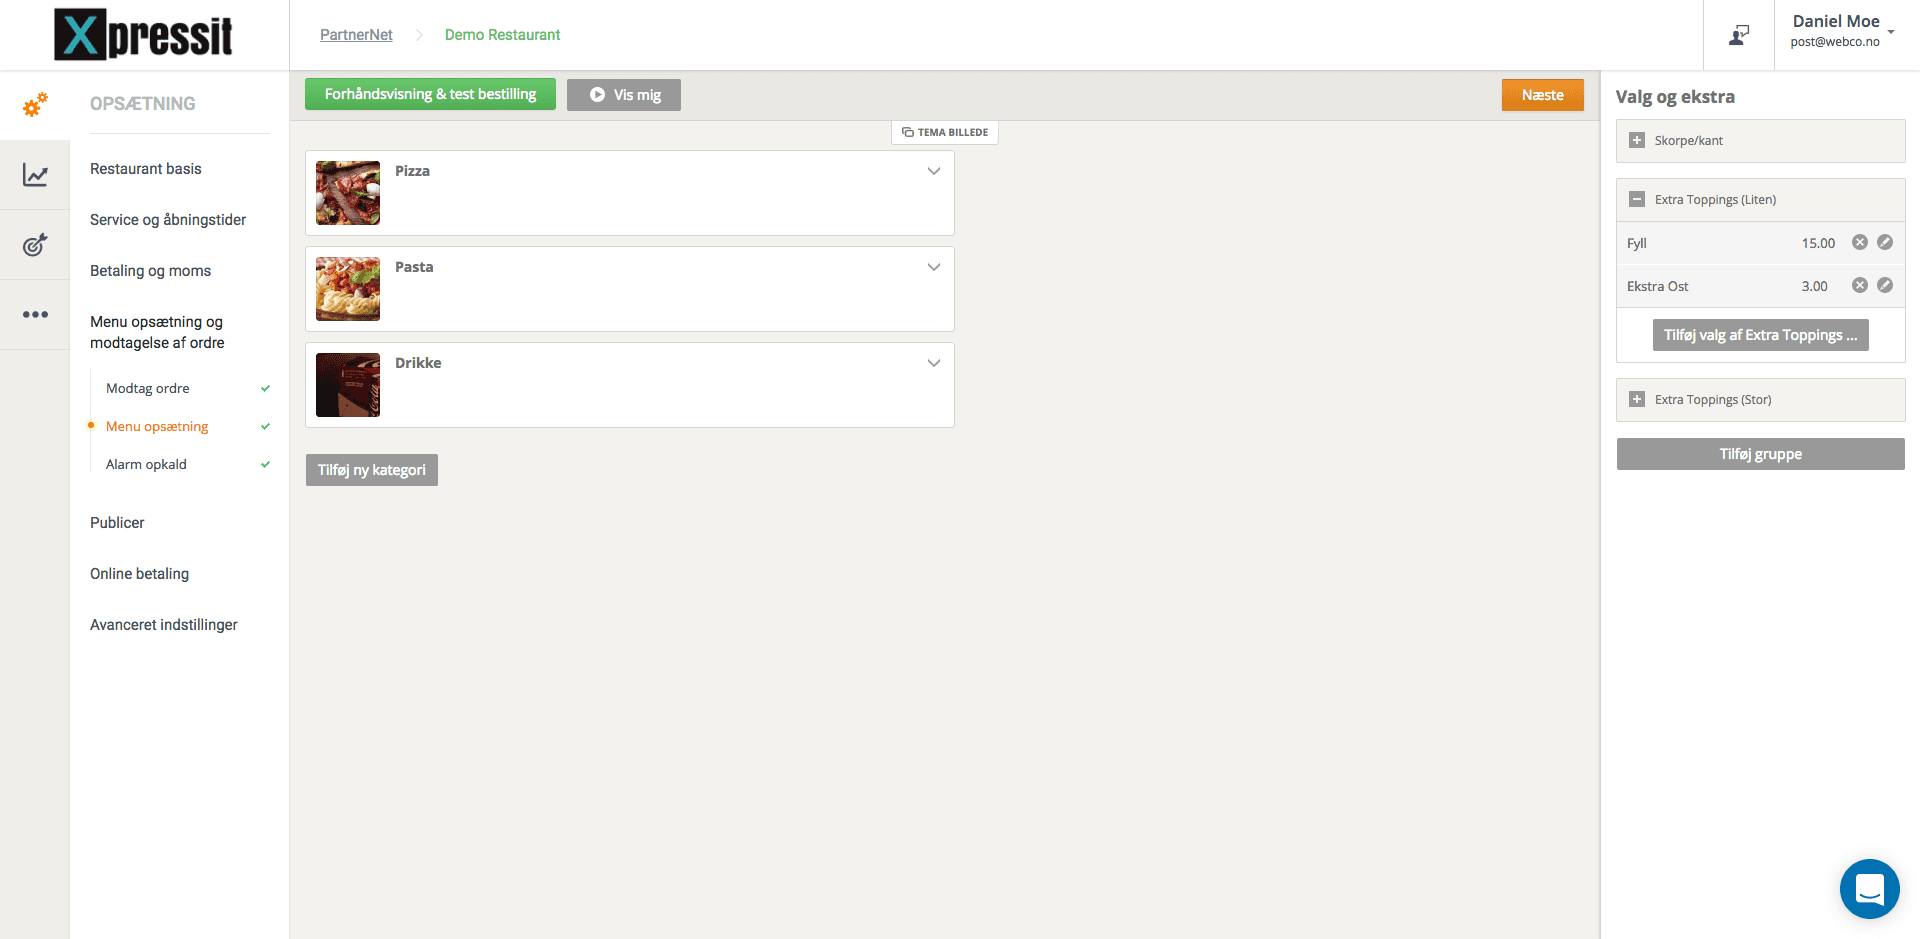The width and height of the screenshot is (1920, 939).
Task: Expand the Extra Toppings (Stor) group
Action: point(1637,400)
